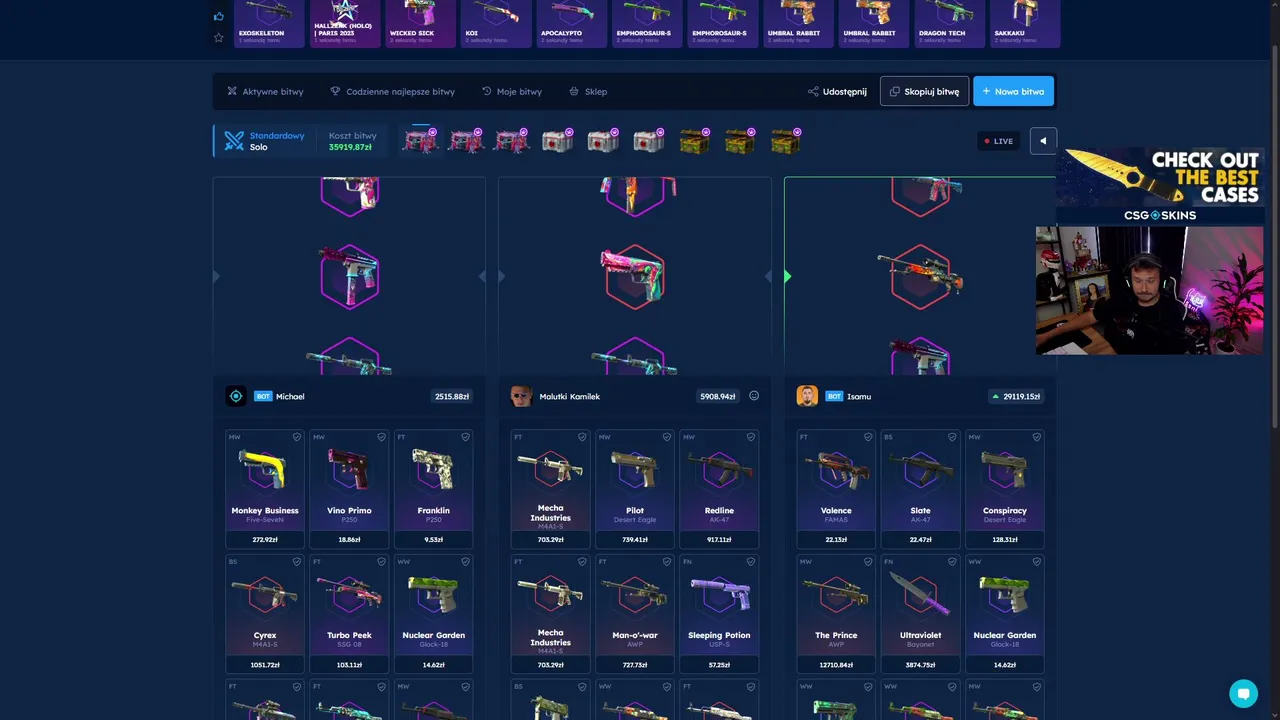Click the Skopiuj bitwę button
The width and height of the screenshot is (1280, 720).
924,91
